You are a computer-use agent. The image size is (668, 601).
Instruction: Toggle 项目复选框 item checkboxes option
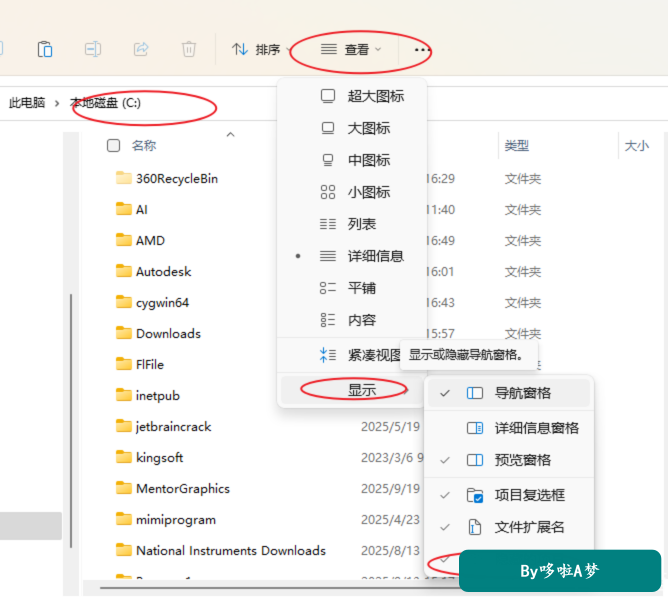(509, 495)
